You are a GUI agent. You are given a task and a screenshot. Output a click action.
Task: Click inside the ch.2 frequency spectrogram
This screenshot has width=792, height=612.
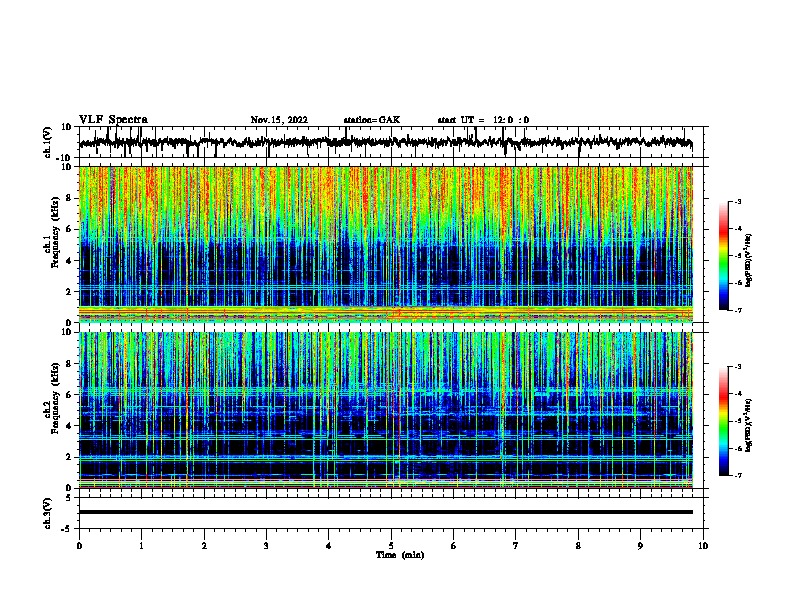[386, 410]
